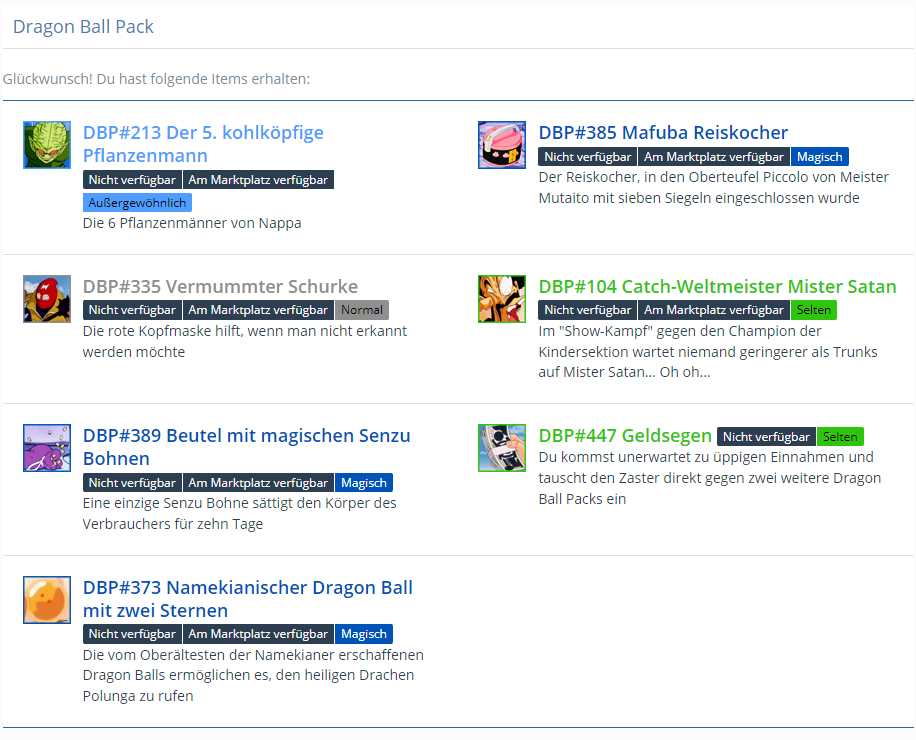Click Magisch badge under Mafuba Reiskocher

819,157
